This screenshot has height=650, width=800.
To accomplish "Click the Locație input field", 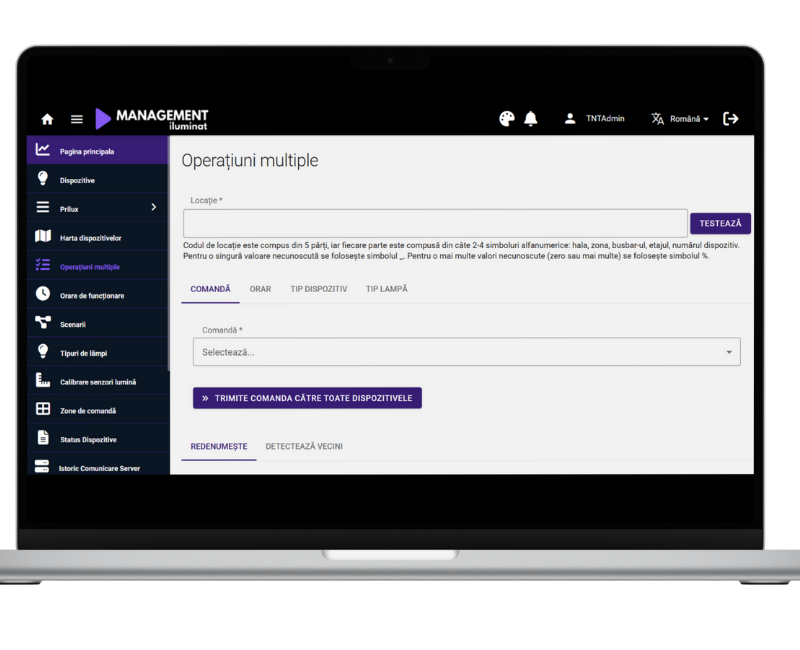I will coord(435,223).
